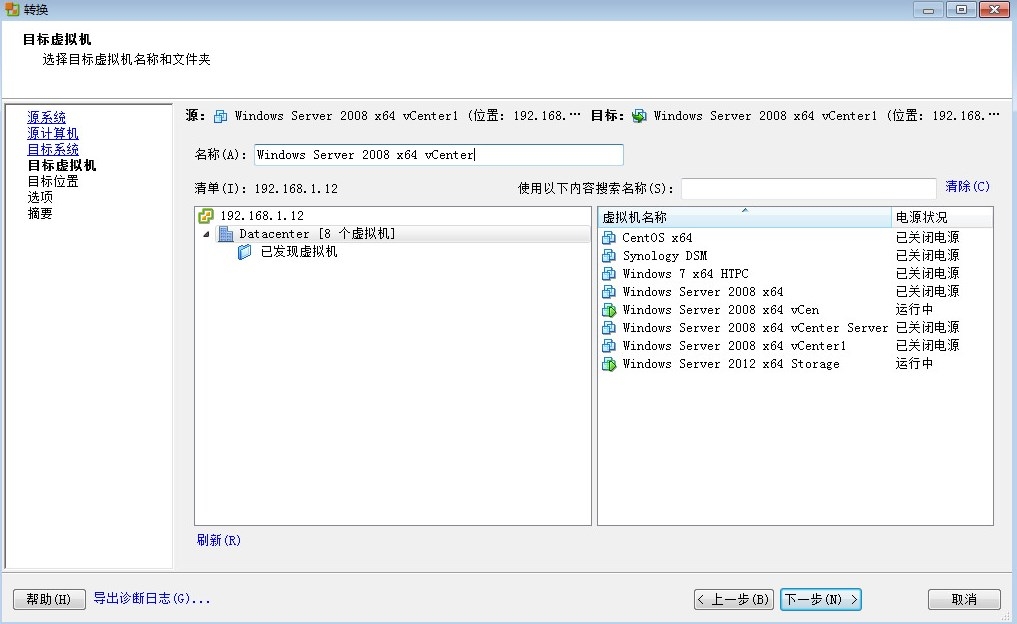Sort by 虚拟机名称 column header

pos(745,217)
